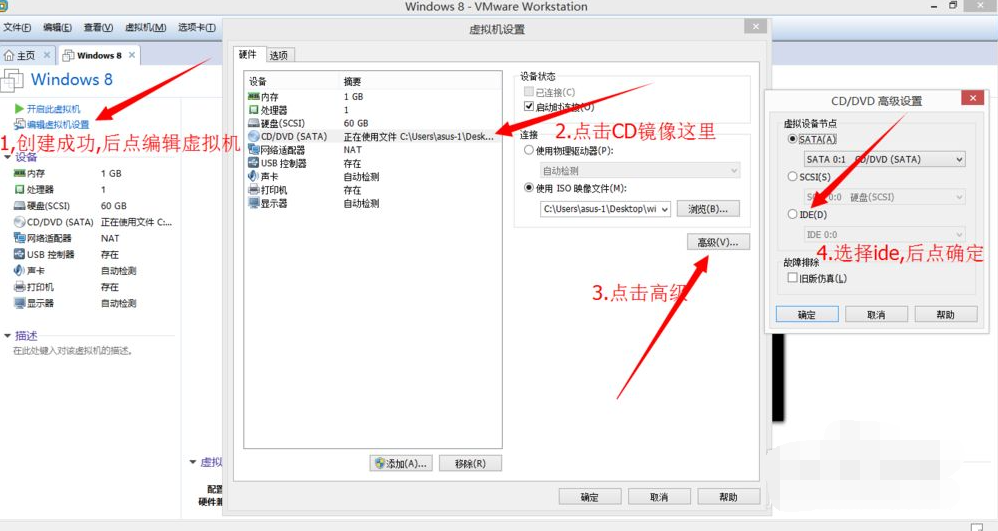This screenshot has height=531, width=998.
Task: Click the home icon on the 主页 tab
Action: click(x=9, y=55)
